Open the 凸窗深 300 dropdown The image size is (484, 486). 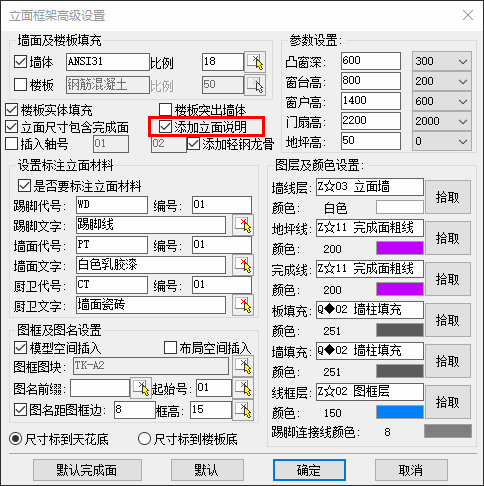pyautogui.click(x=442, y=61)
